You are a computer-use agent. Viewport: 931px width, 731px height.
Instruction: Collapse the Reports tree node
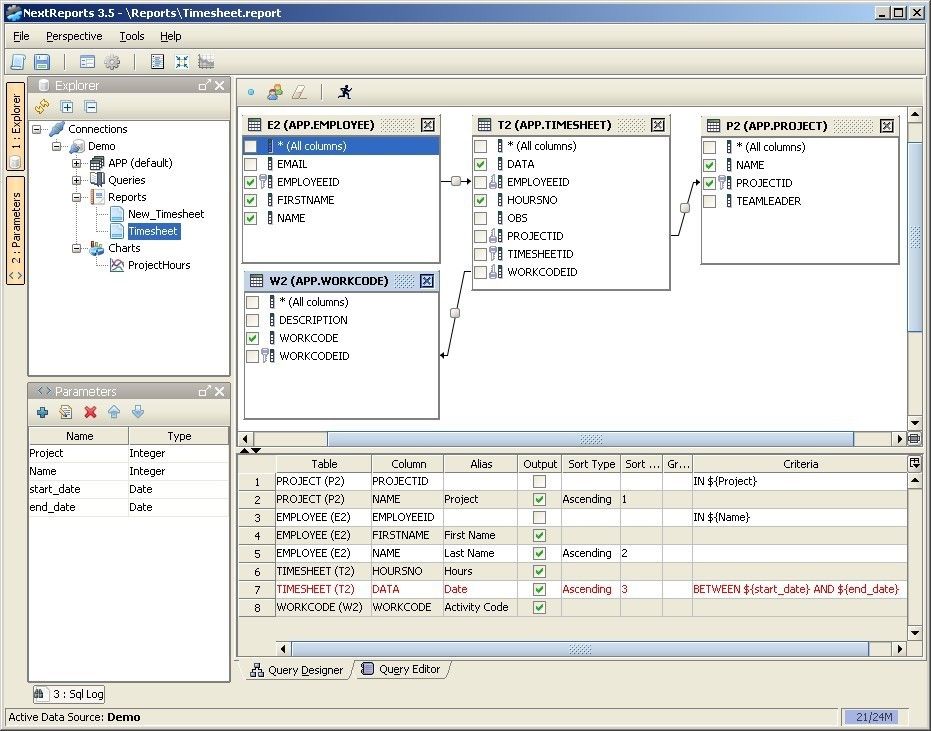click(x=77, y=197)
